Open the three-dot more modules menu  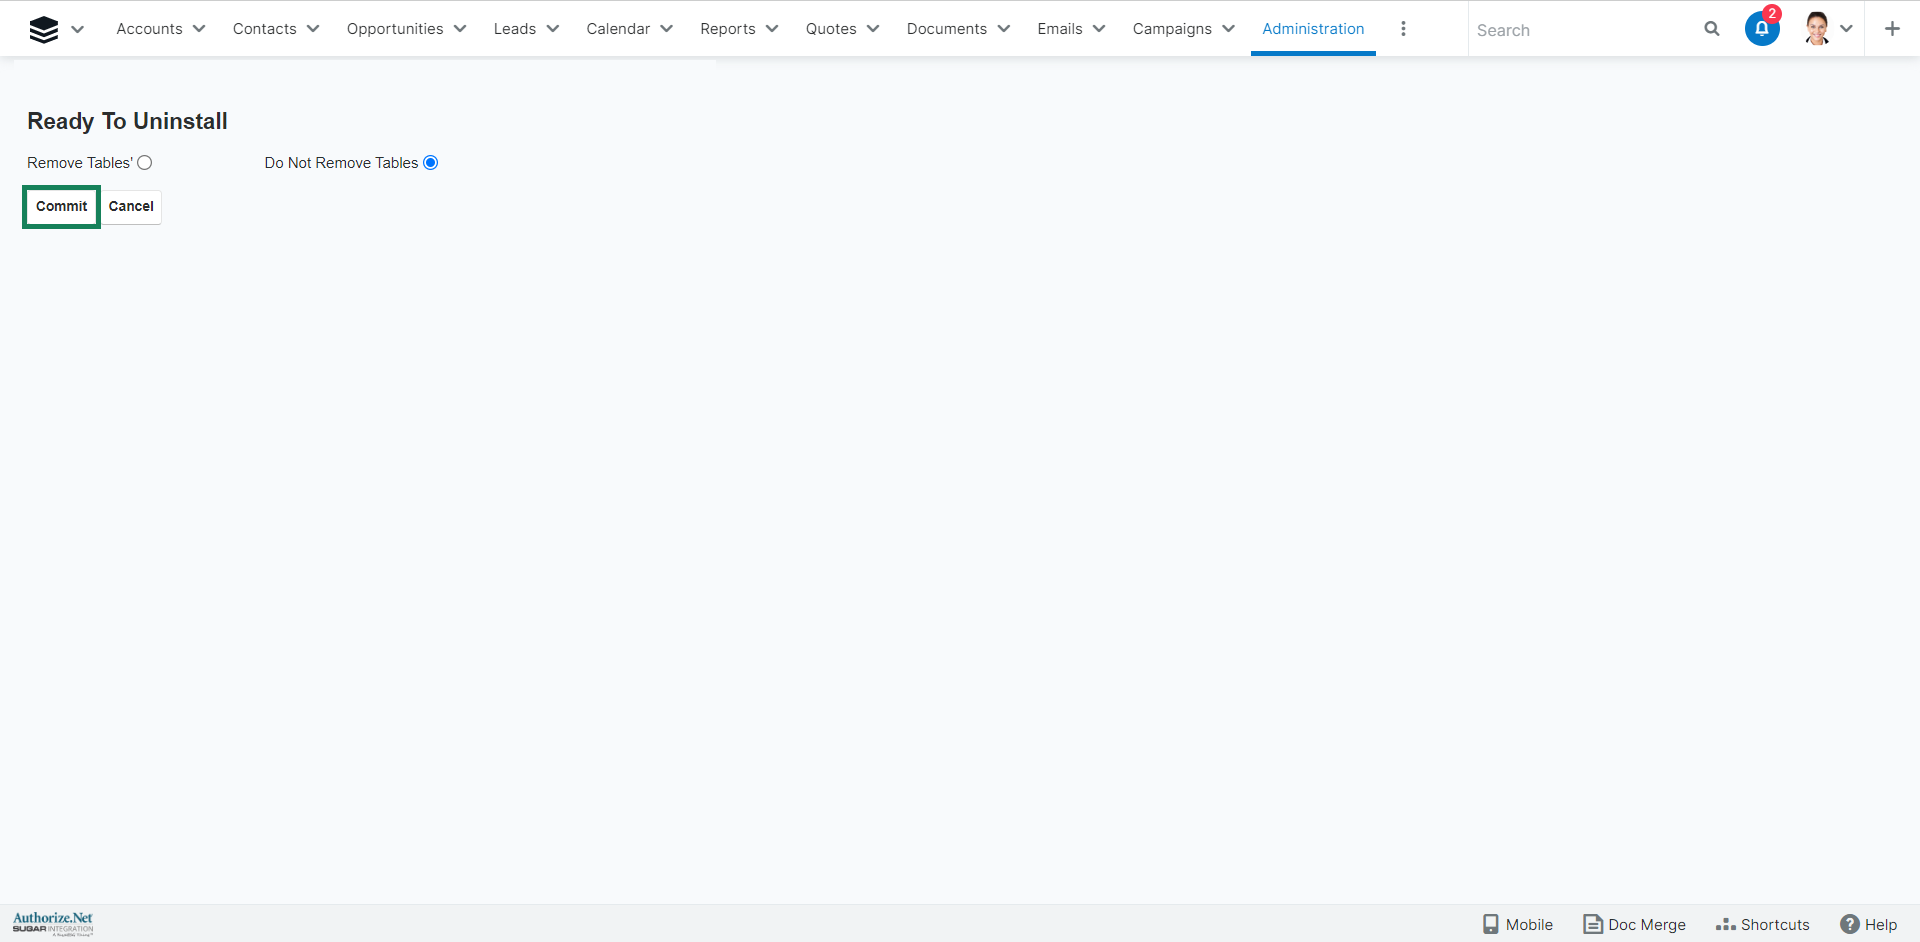click(x=1403, y=29)
